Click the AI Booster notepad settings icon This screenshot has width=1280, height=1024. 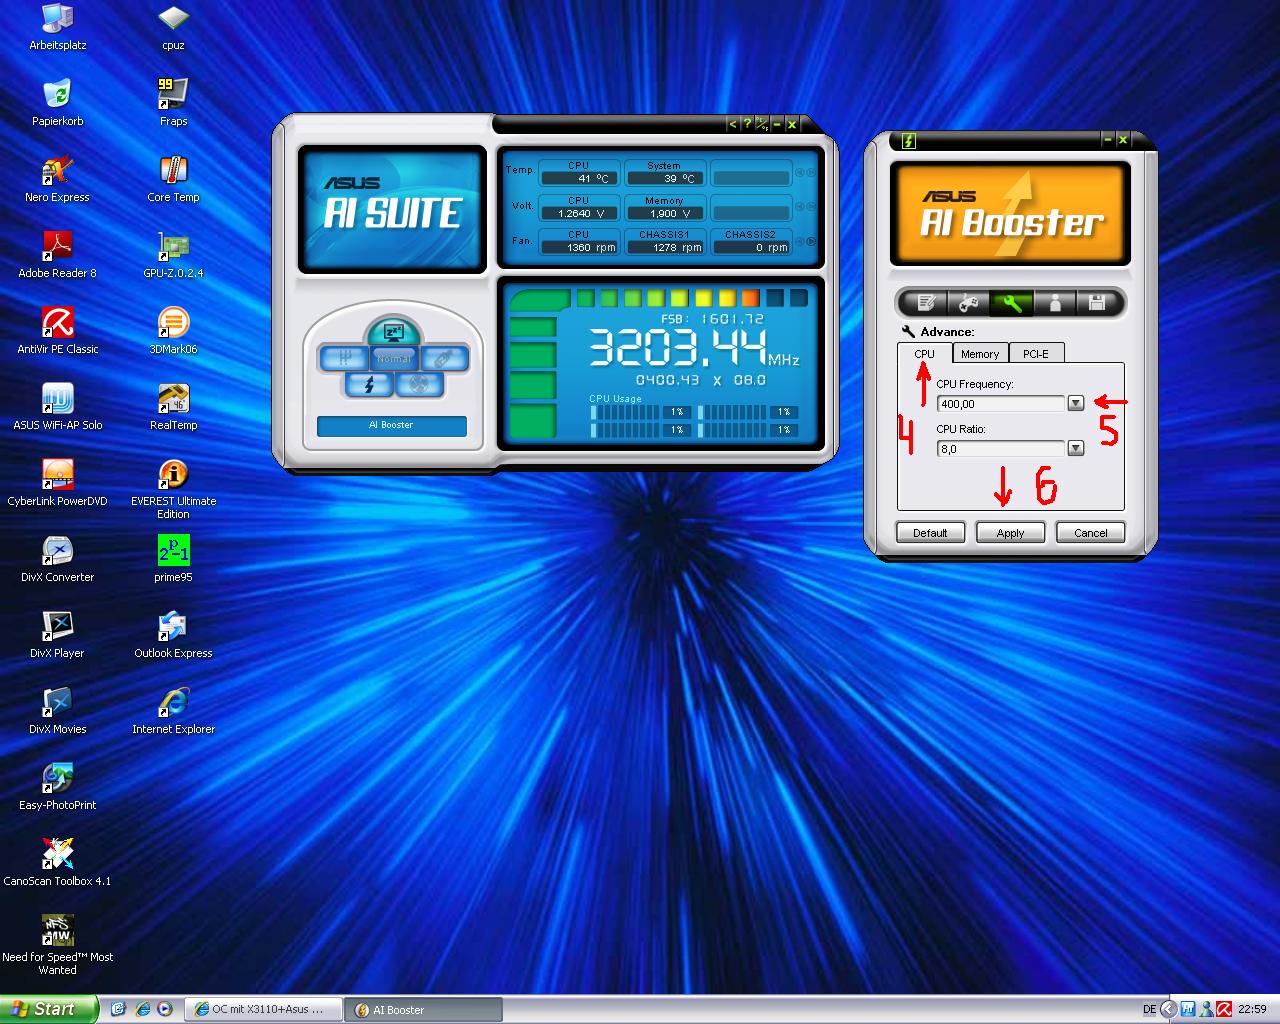point(926,303)
